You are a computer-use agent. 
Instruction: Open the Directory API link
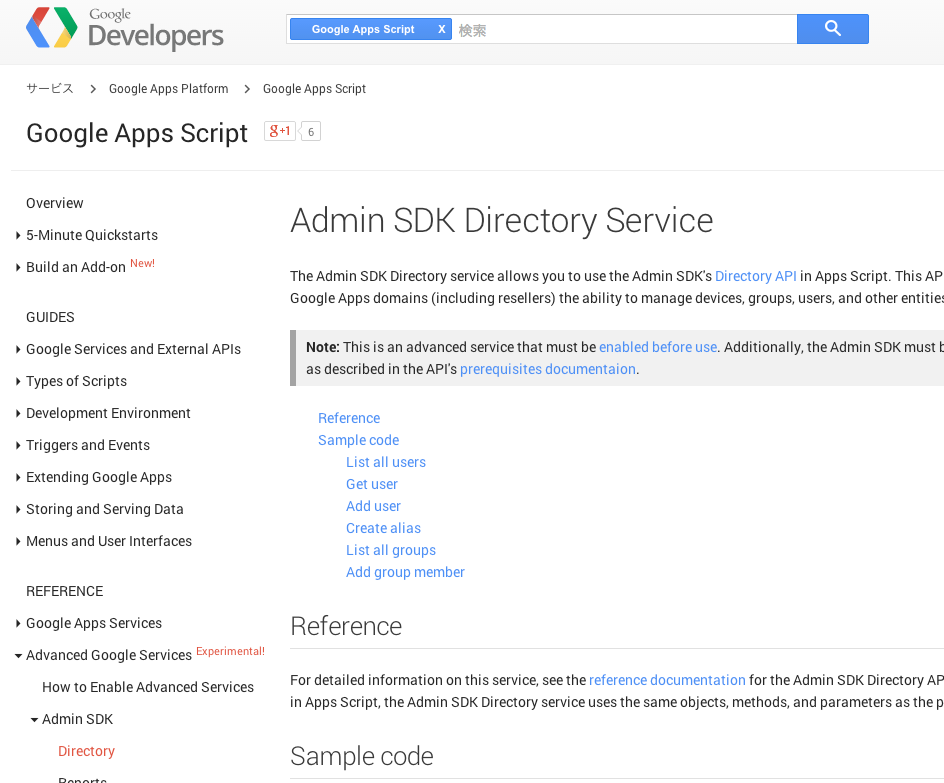pyautogui.click(x=756, y=276)
